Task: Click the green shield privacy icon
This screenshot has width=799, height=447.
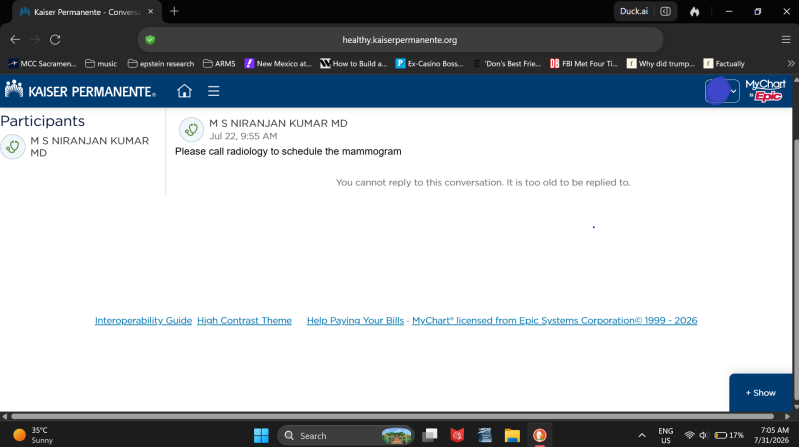Action: point(150,40)
